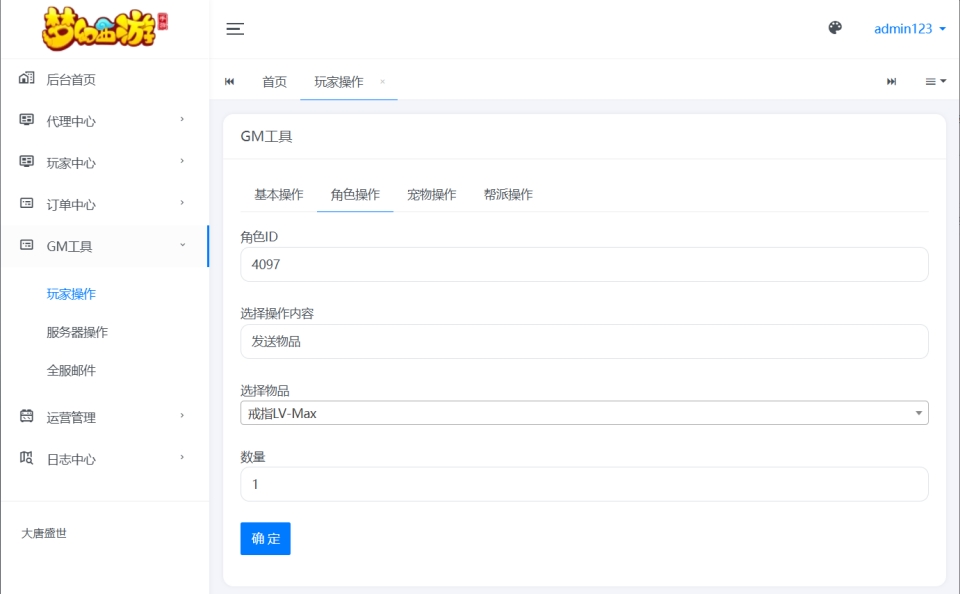Expand the 代理中心 menu chevron
This screenshot has height=594, width=960.
[x=182, y=119]
